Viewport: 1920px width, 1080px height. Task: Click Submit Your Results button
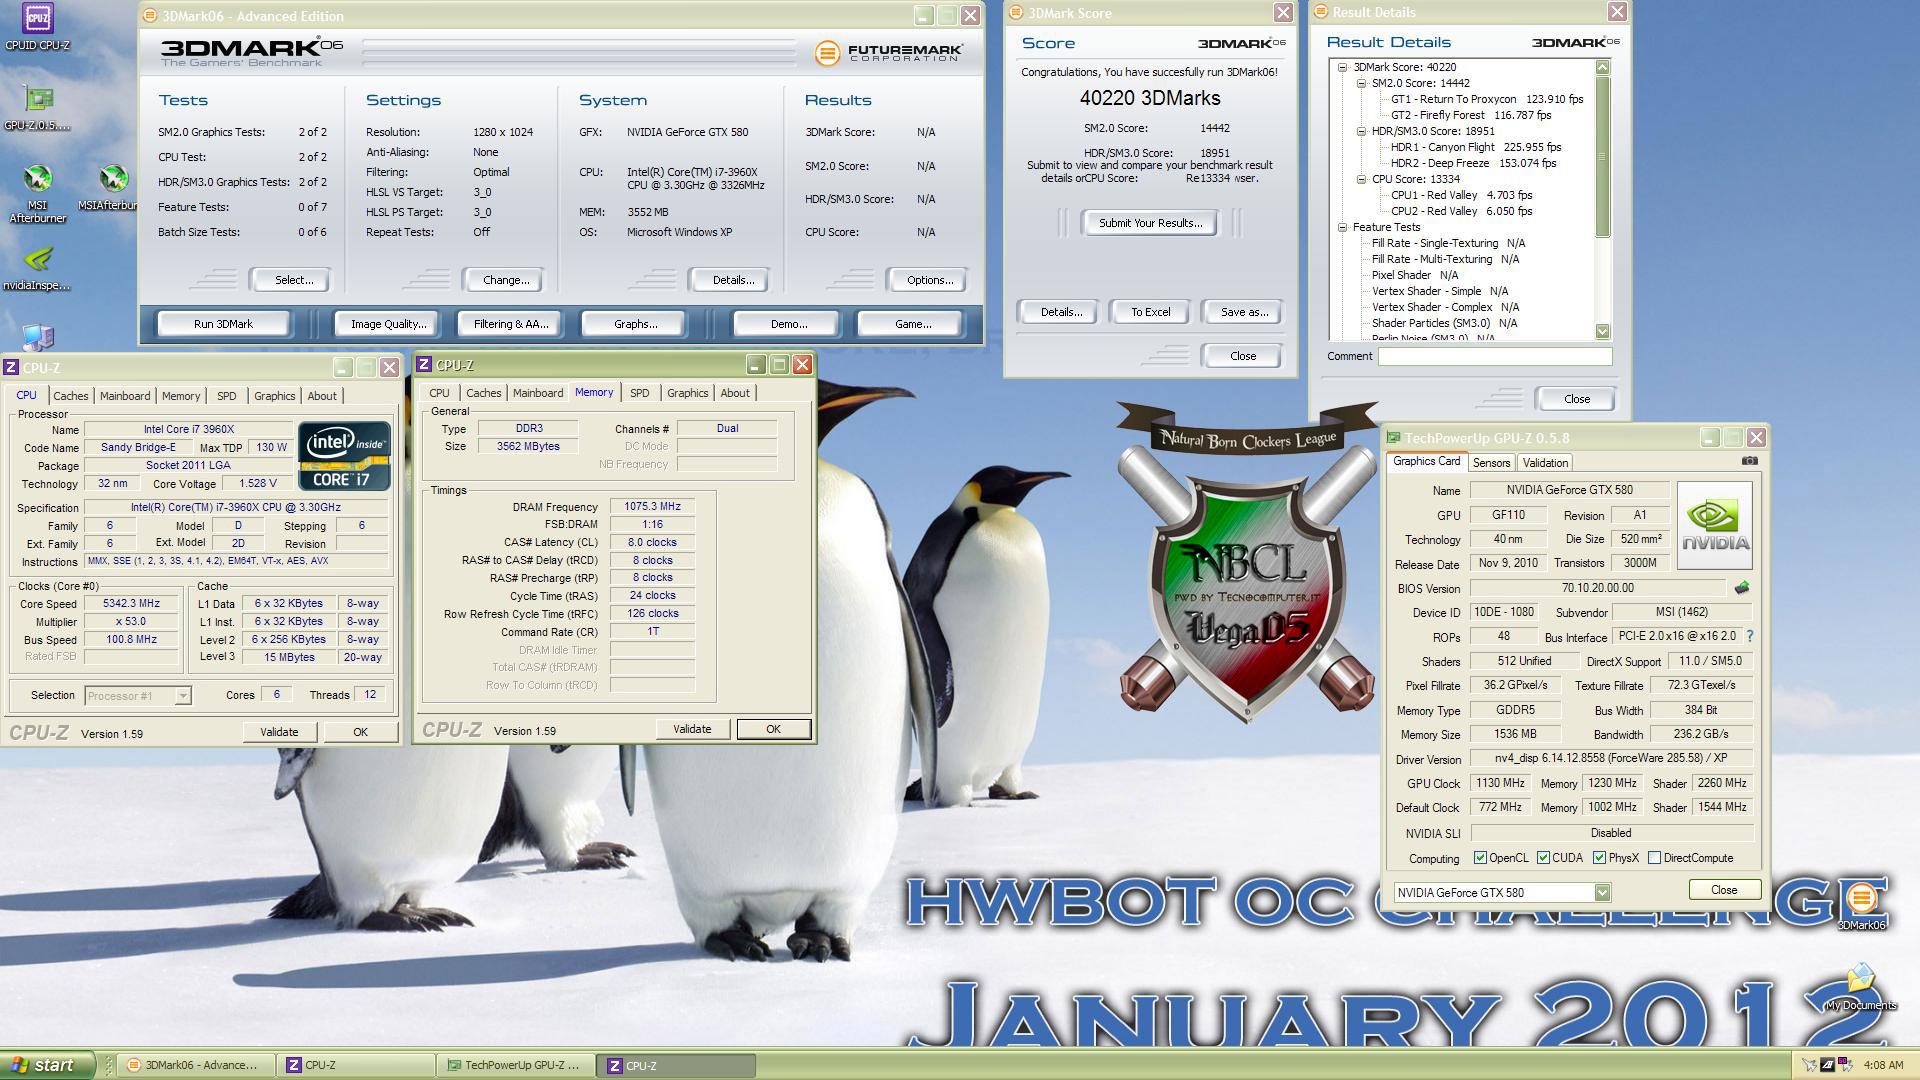click(1150, 223)
